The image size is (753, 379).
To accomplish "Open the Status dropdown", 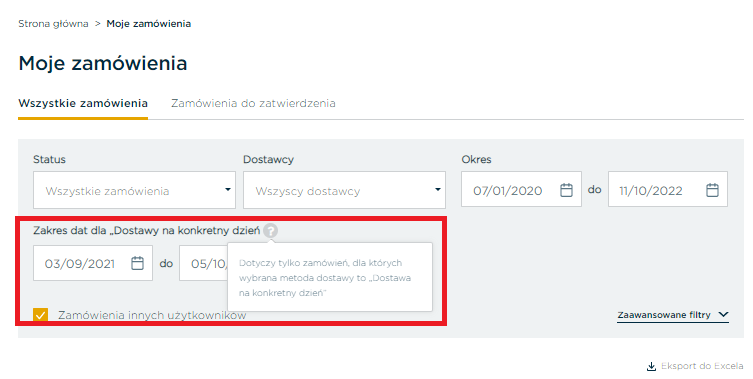I will [x=134, y=190].
